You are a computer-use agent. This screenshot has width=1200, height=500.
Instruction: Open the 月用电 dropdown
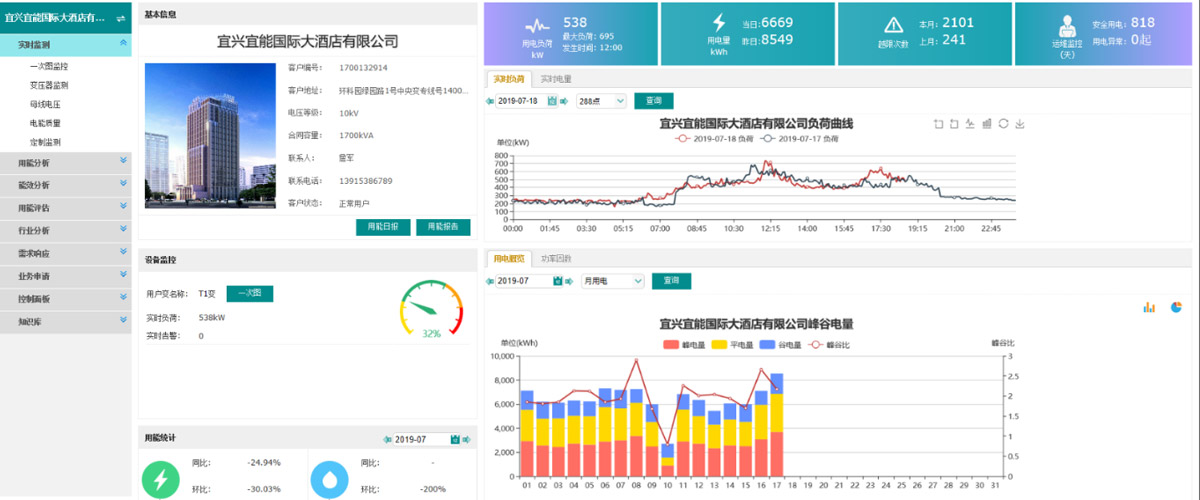coord(612,281)
